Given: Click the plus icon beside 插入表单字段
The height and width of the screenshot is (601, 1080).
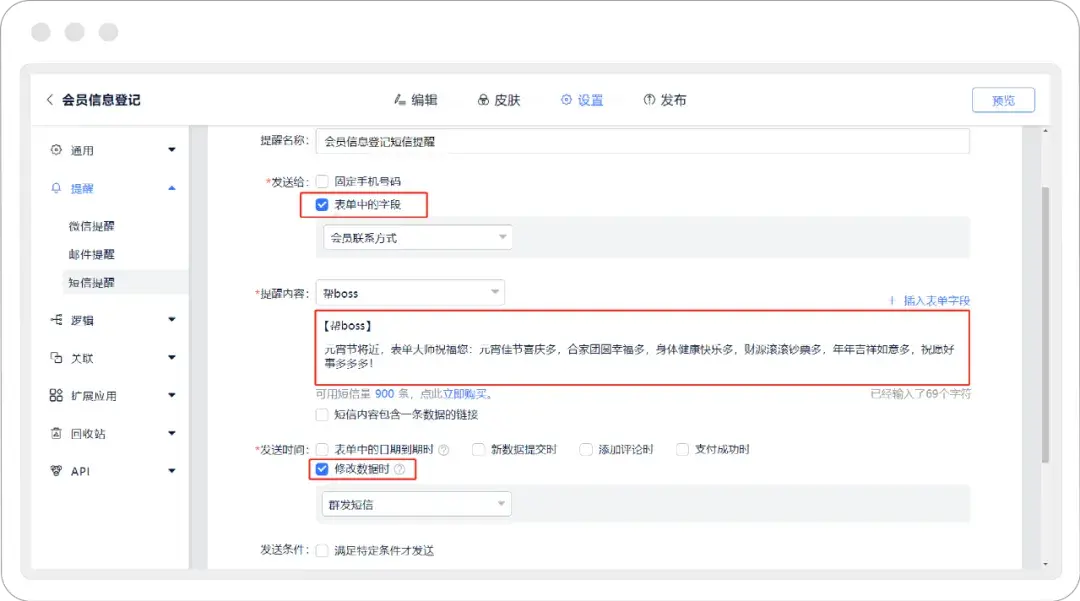Looking at the screenshot, I should pos(892,300).
